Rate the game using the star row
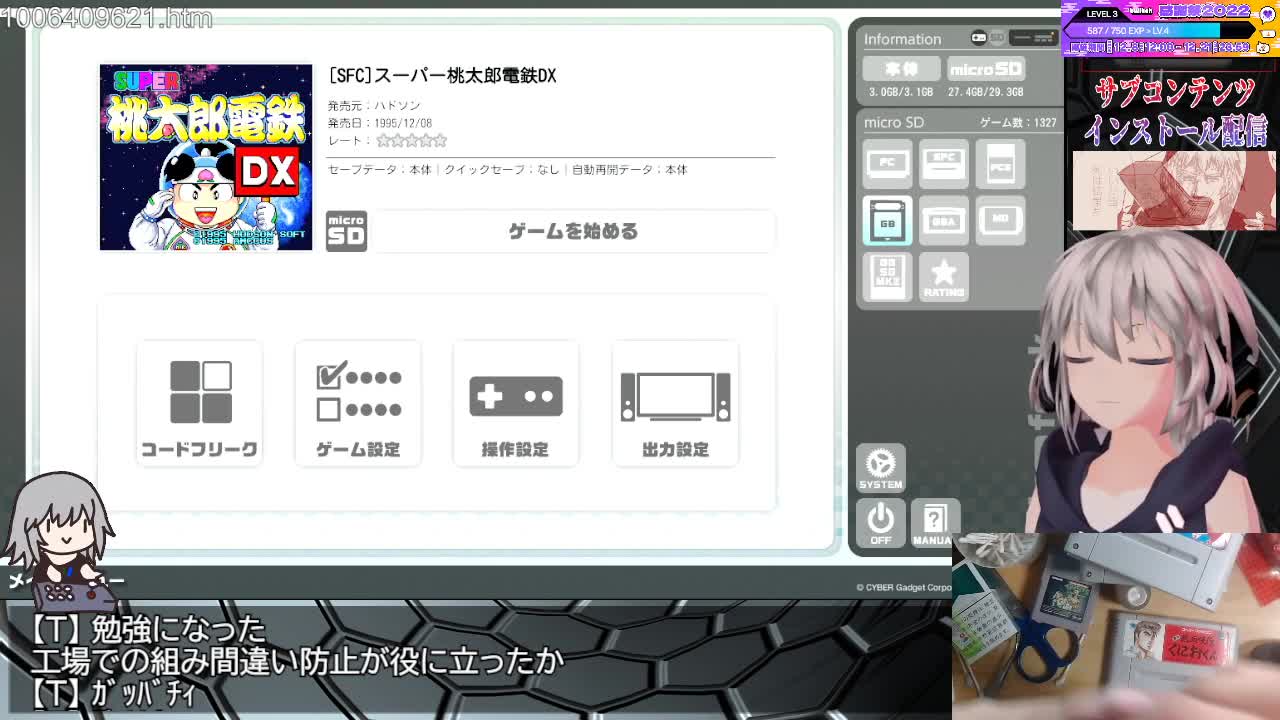Viewport: 1280px width, 720px height. tap(412, 141)
